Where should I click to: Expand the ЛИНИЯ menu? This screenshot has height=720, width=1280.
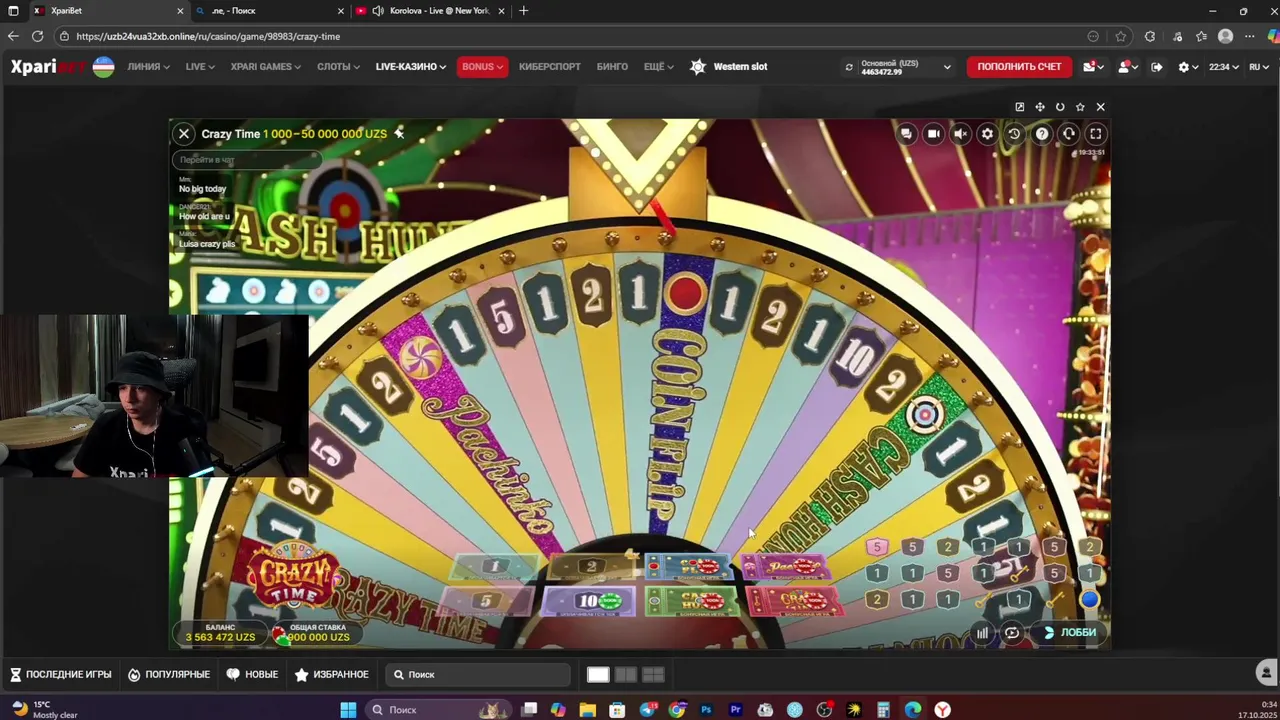click(x=148, y=67)
